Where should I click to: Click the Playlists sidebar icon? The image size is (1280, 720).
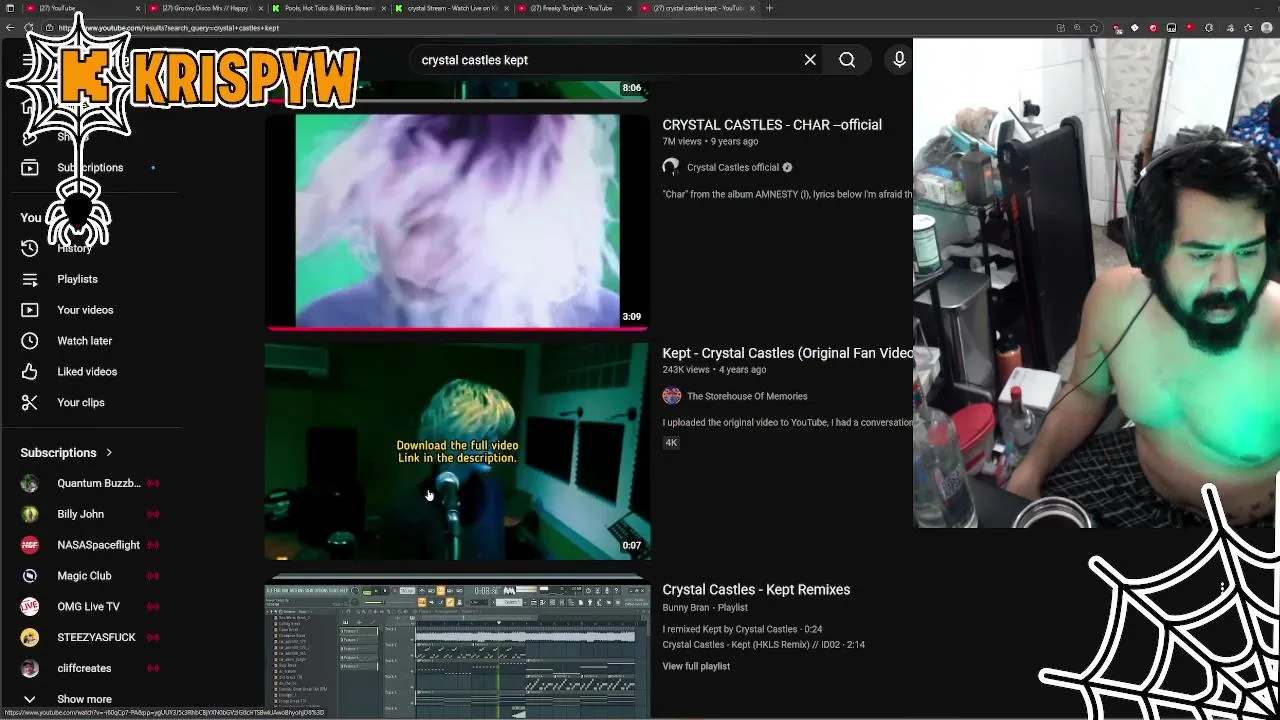click(x=30, y=279)
